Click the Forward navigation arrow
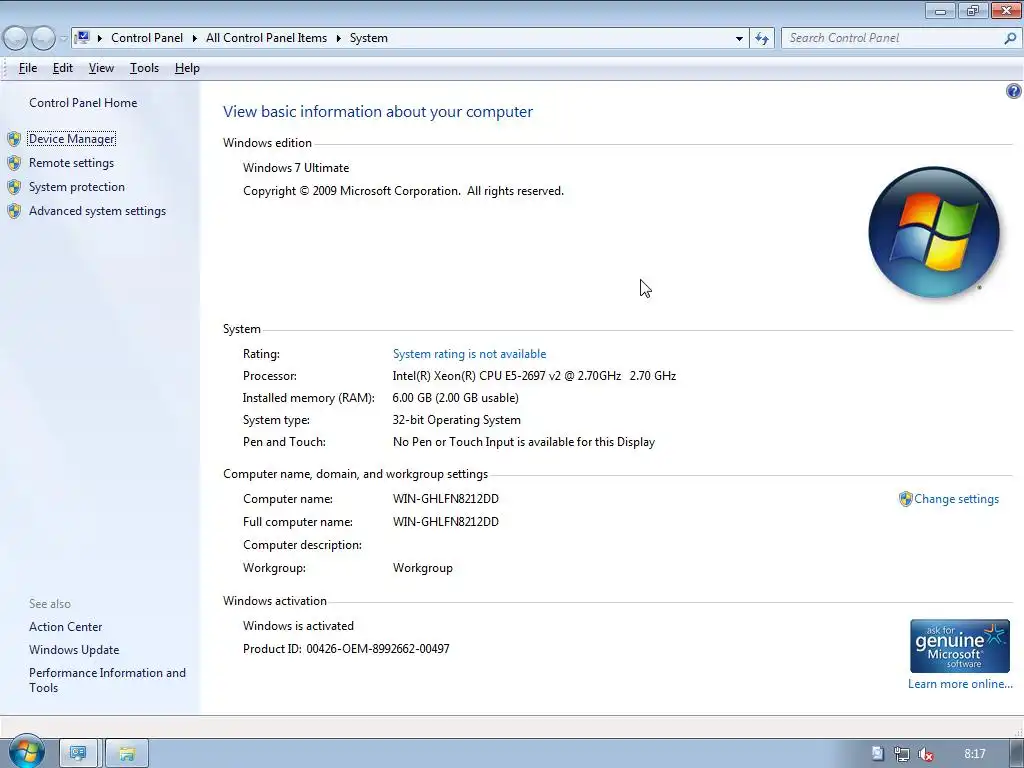This screenshot has width=1024, height=768. coord(43,39)
